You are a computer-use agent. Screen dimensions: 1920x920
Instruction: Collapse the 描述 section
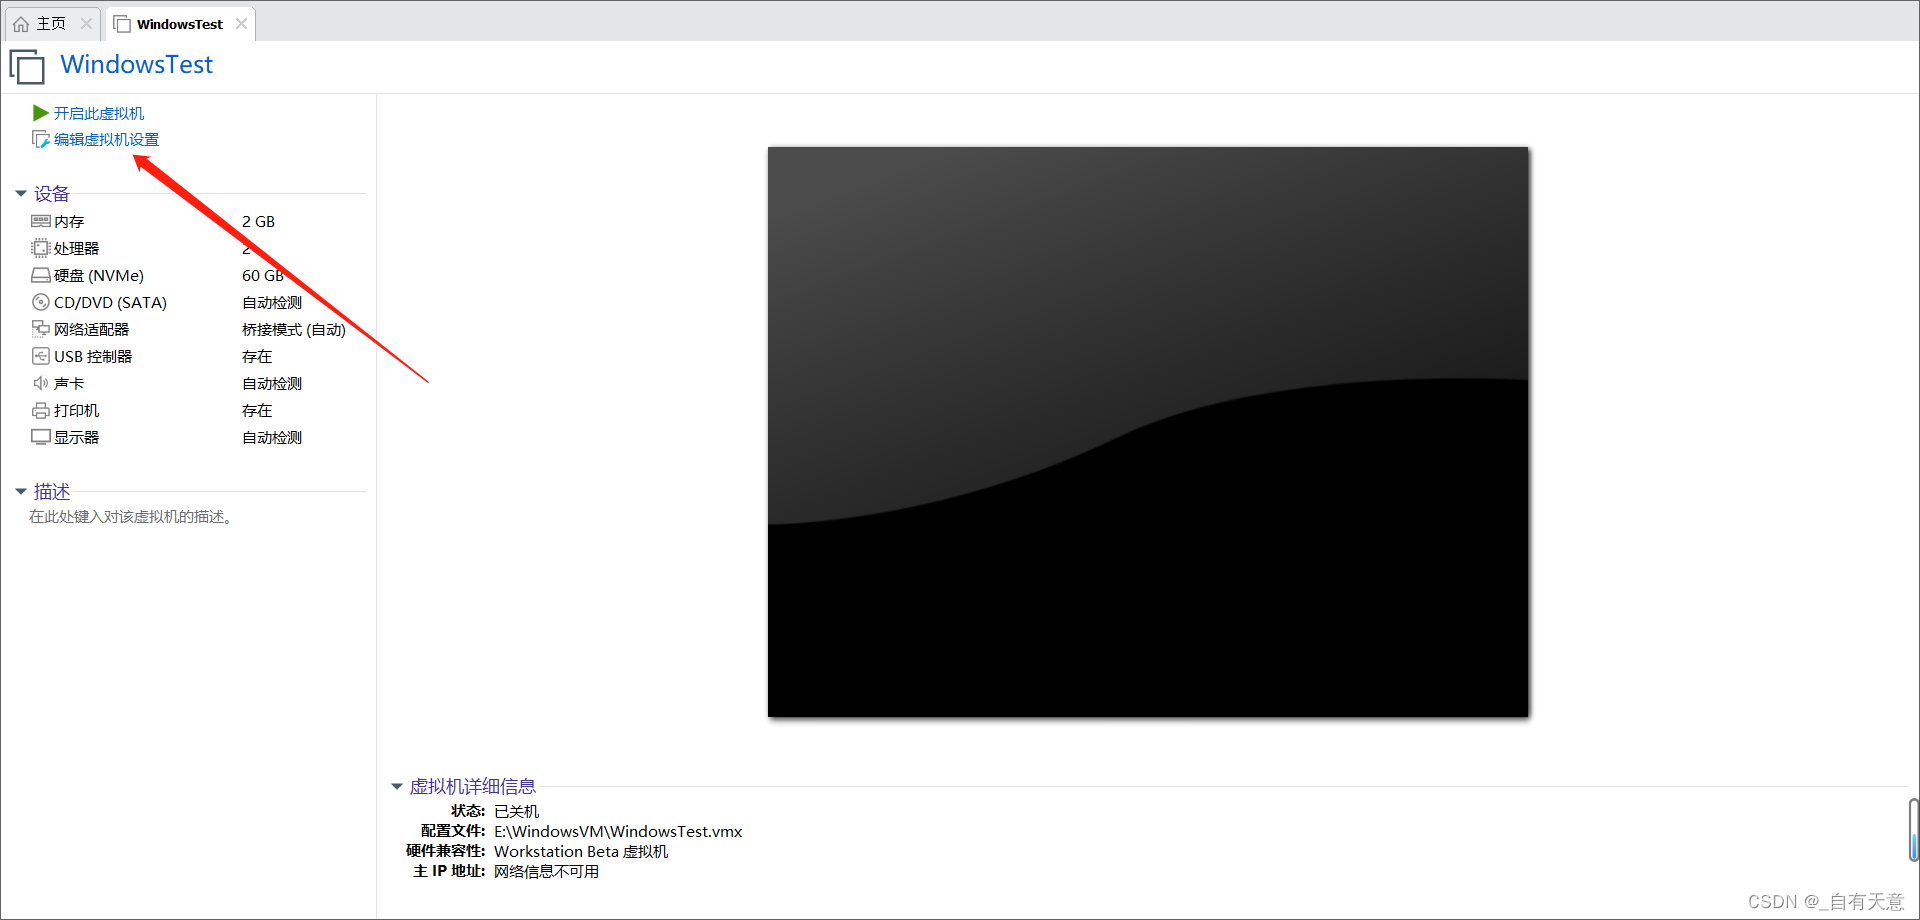point(21,492)
